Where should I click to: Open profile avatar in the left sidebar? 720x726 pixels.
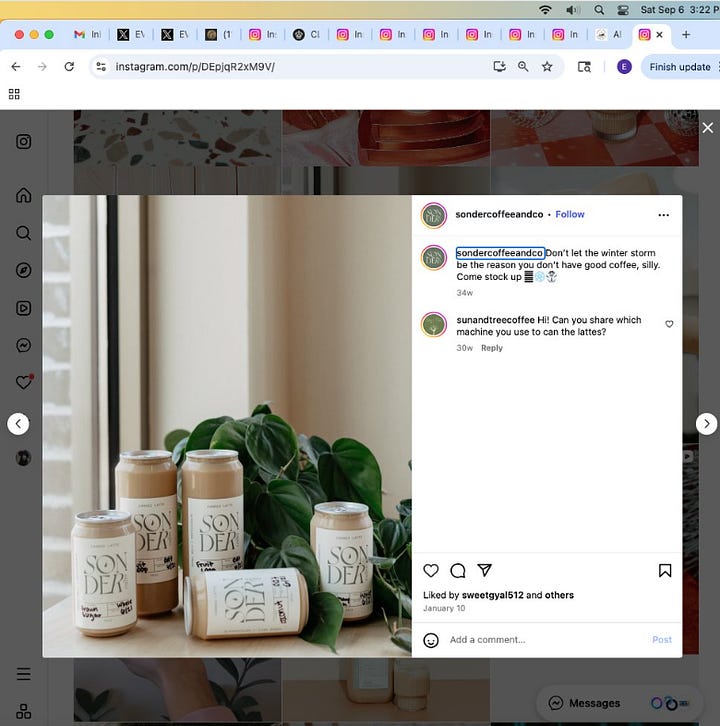pyautogui.click(x=24, y=458)
